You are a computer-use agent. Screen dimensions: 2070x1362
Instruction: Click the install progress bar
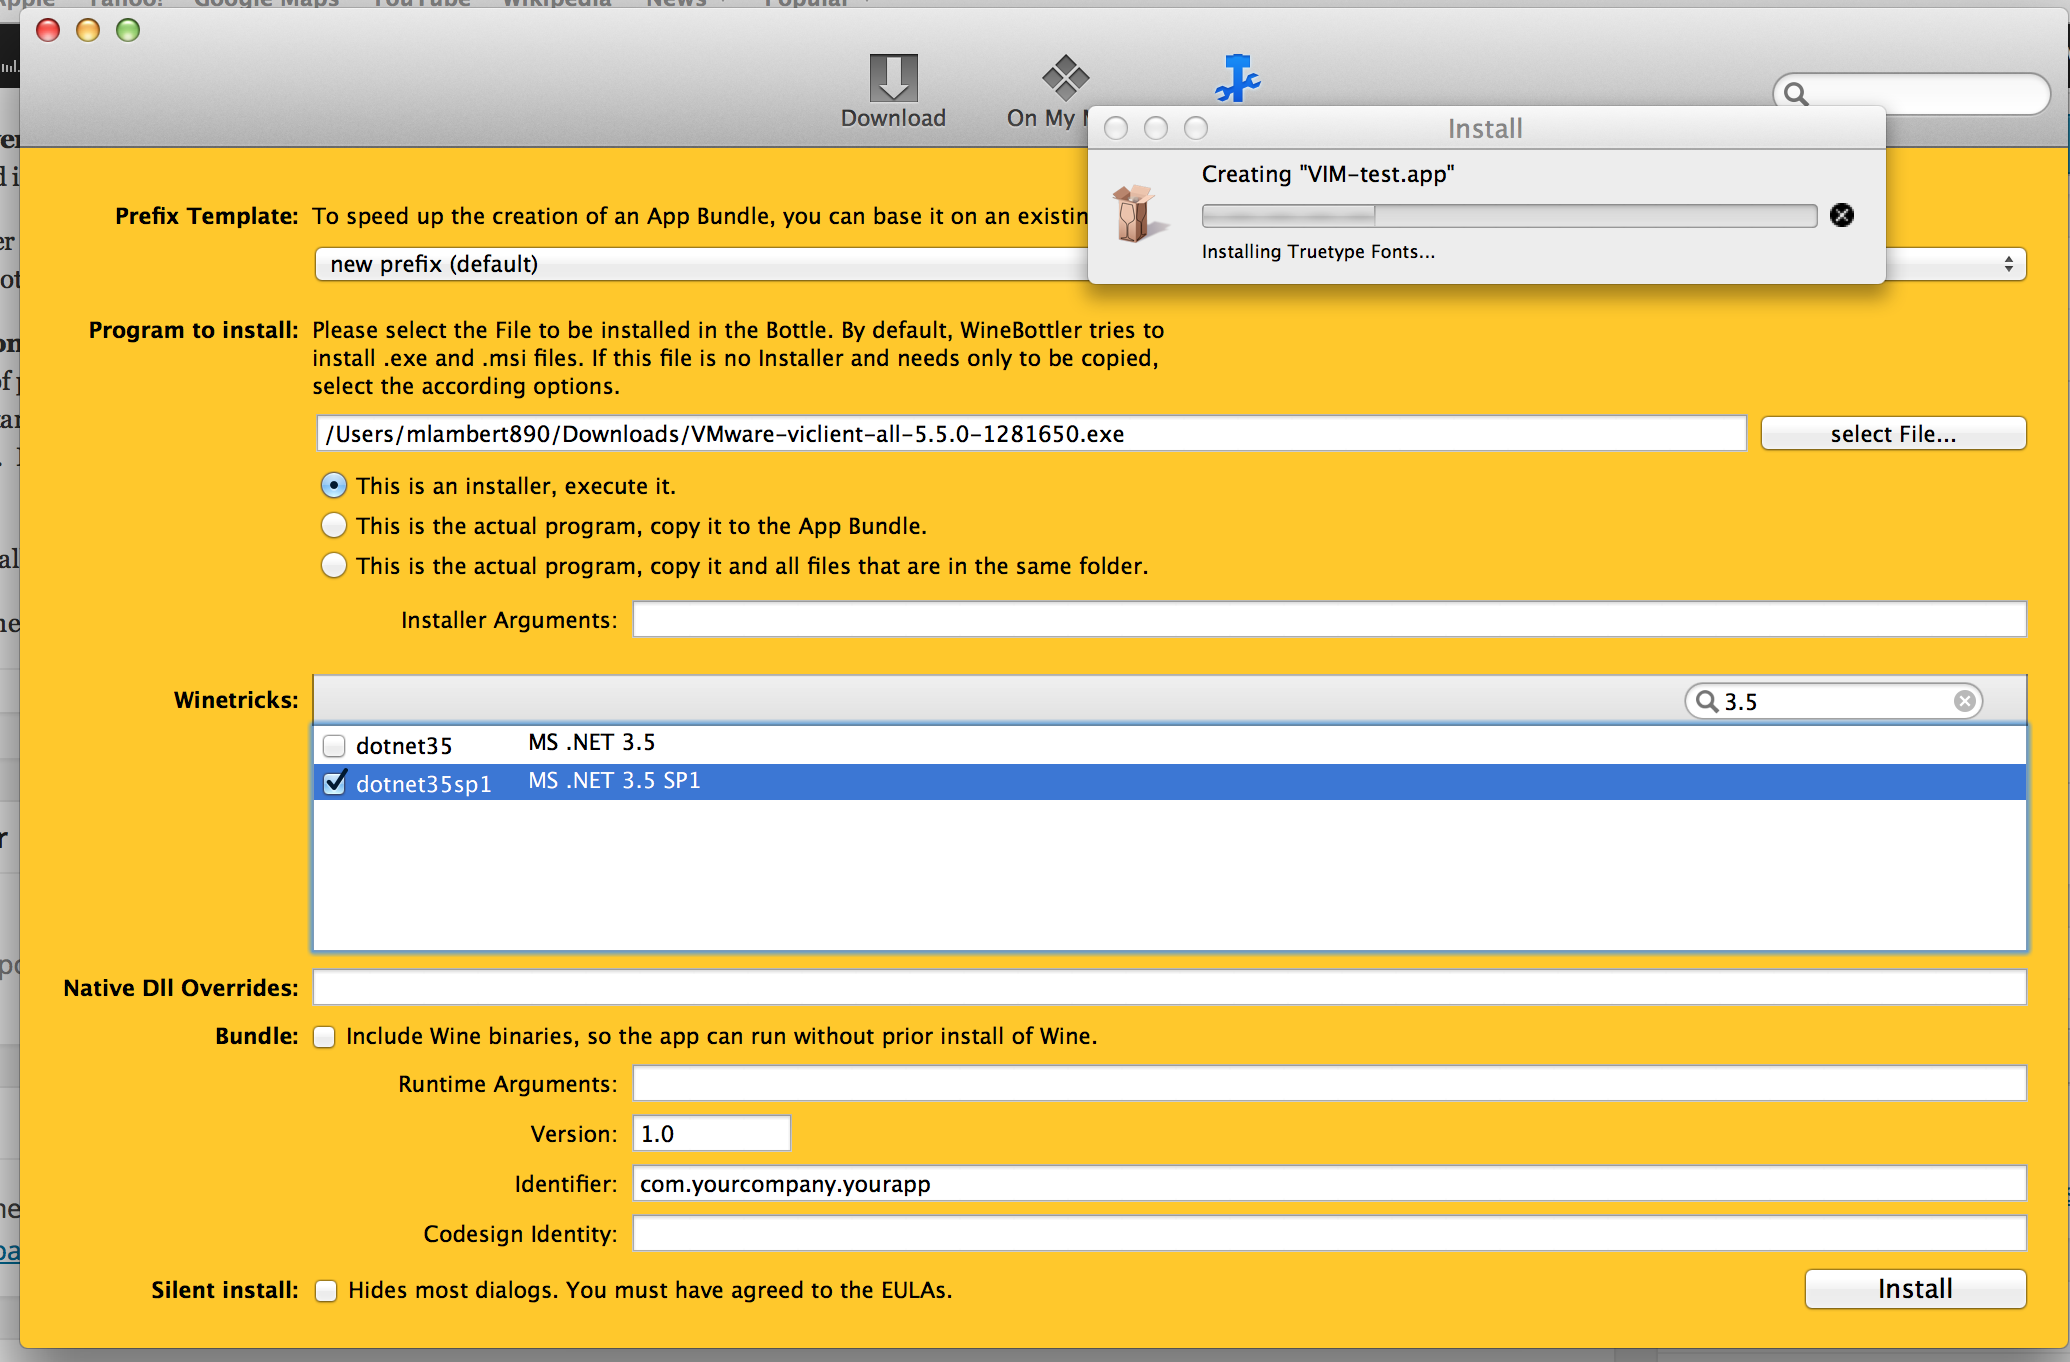pyautogui.click(x=1508, y=215)
